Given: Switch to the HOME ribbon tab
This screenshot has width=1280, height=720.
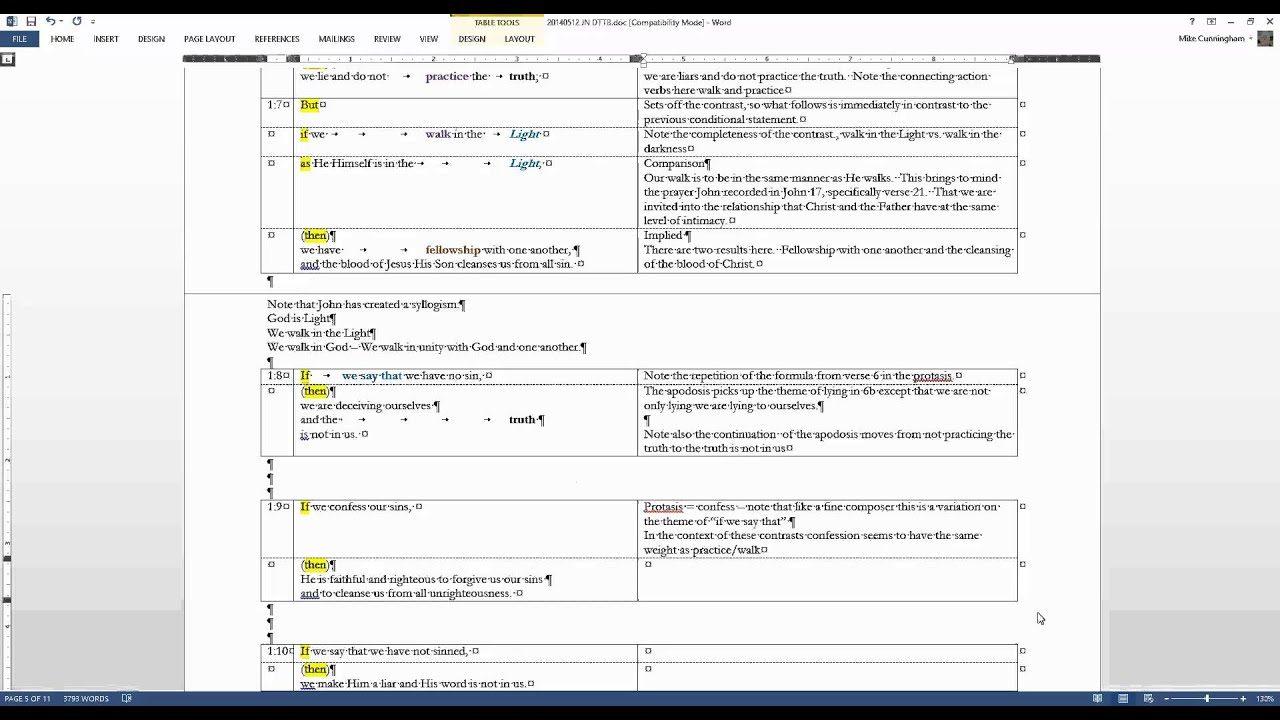Looking at the screenshot, I should [x=62, y=39].
